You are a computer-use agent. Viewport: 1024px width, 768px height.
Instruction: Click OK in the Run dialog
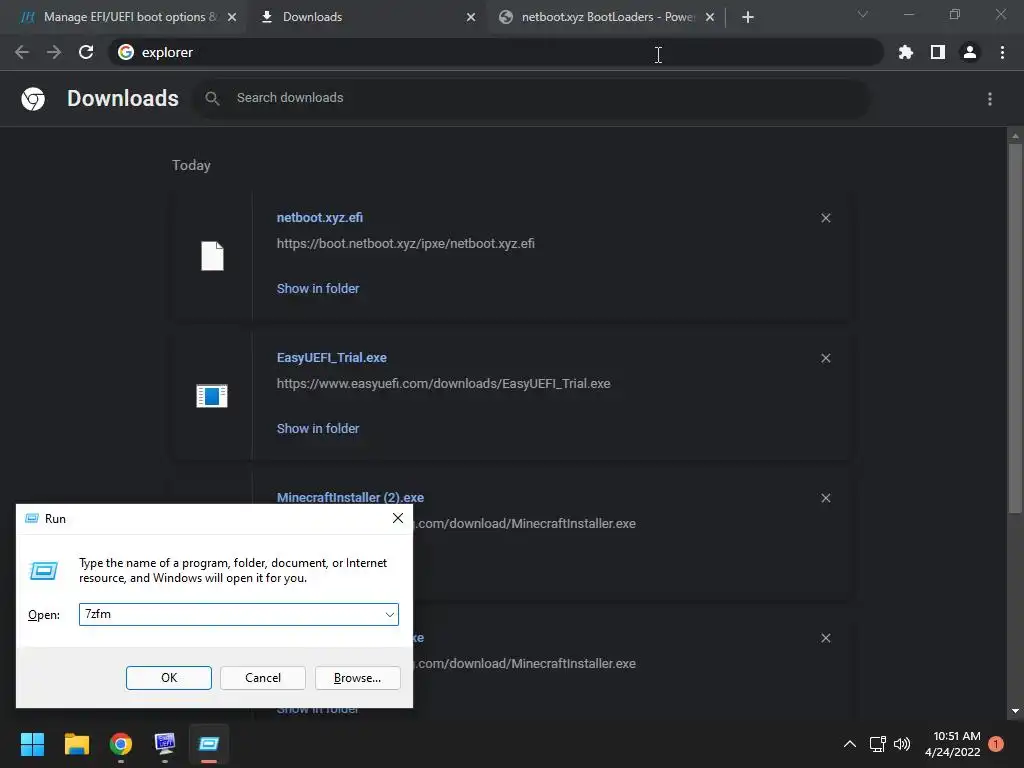point(168,678)
